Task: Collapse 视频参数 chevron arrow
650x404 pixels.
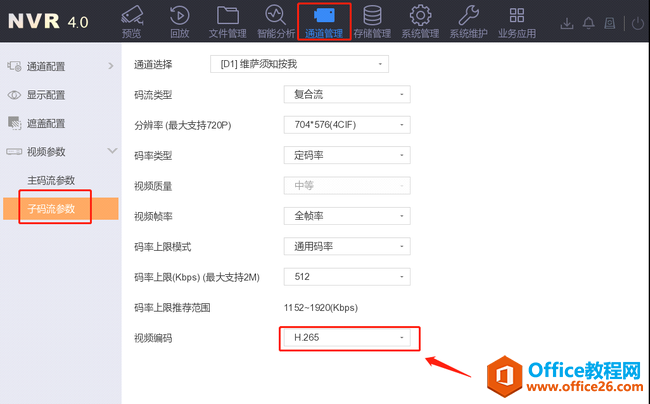Action: (112, 151)
